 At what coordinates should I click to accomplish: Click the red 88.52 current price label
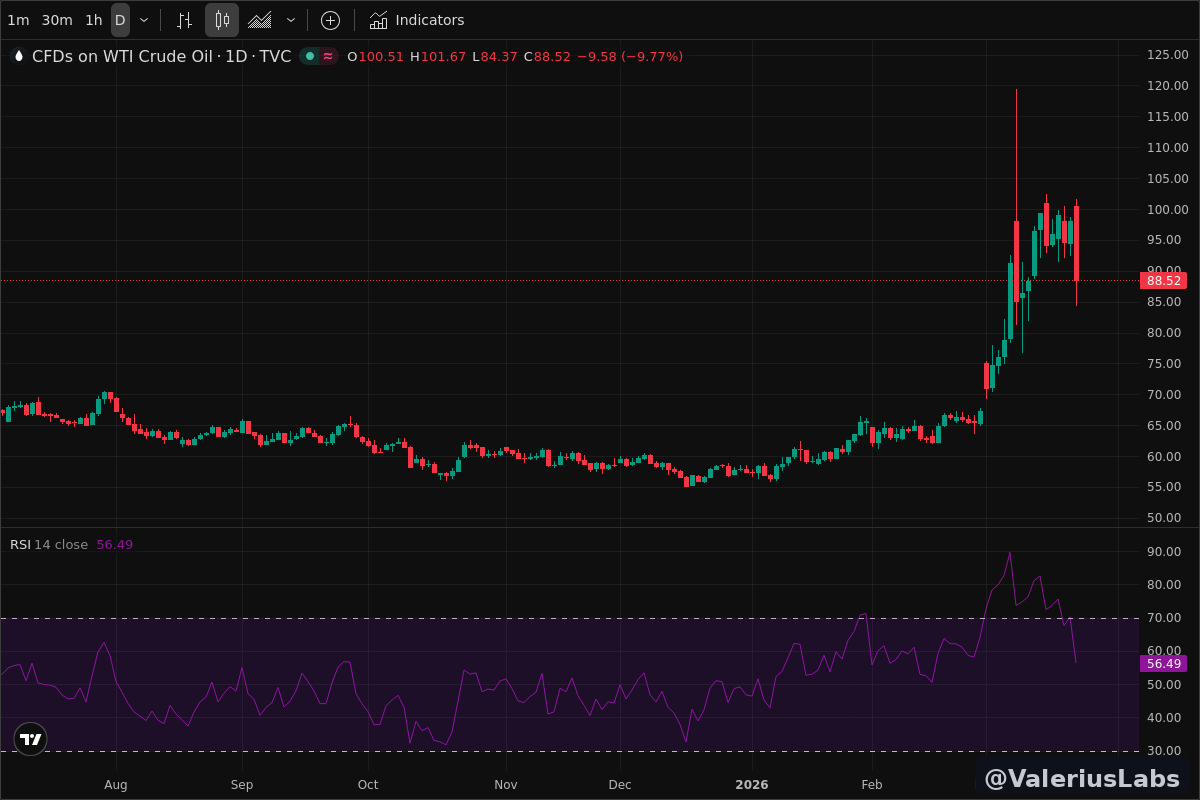1164,281
